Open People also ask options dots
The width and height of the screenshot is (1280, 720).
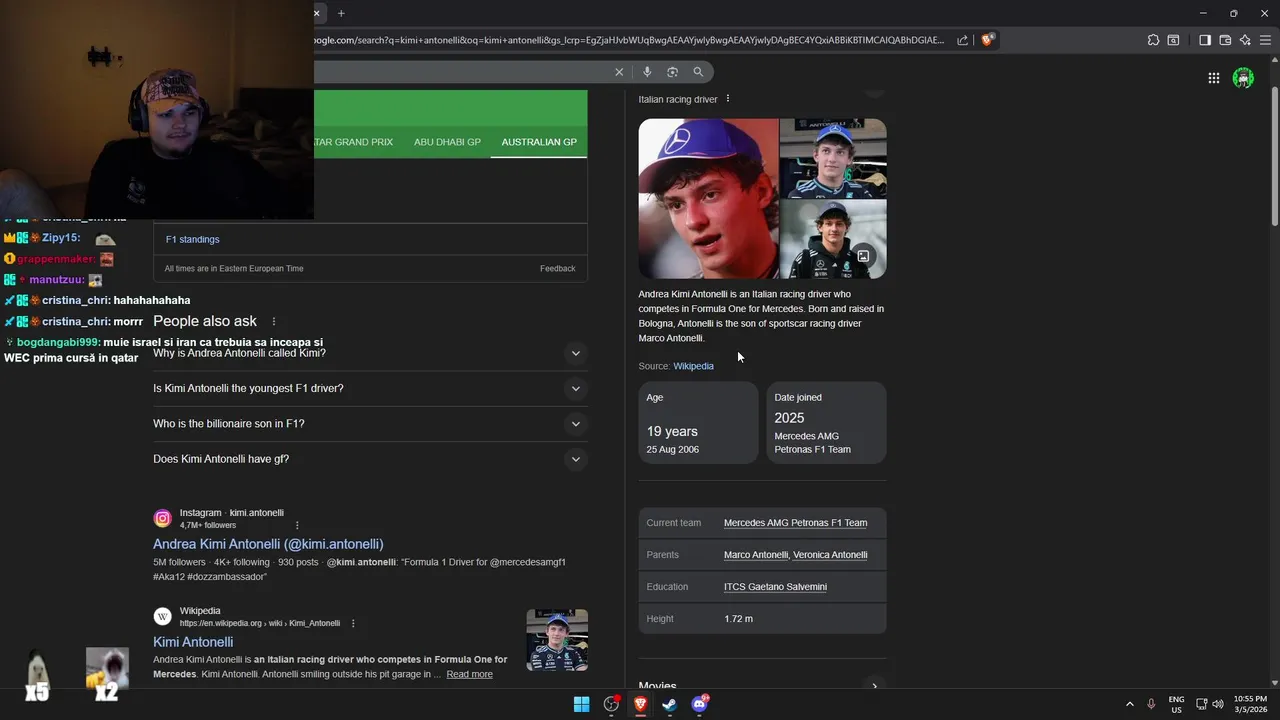pos(273,321)
